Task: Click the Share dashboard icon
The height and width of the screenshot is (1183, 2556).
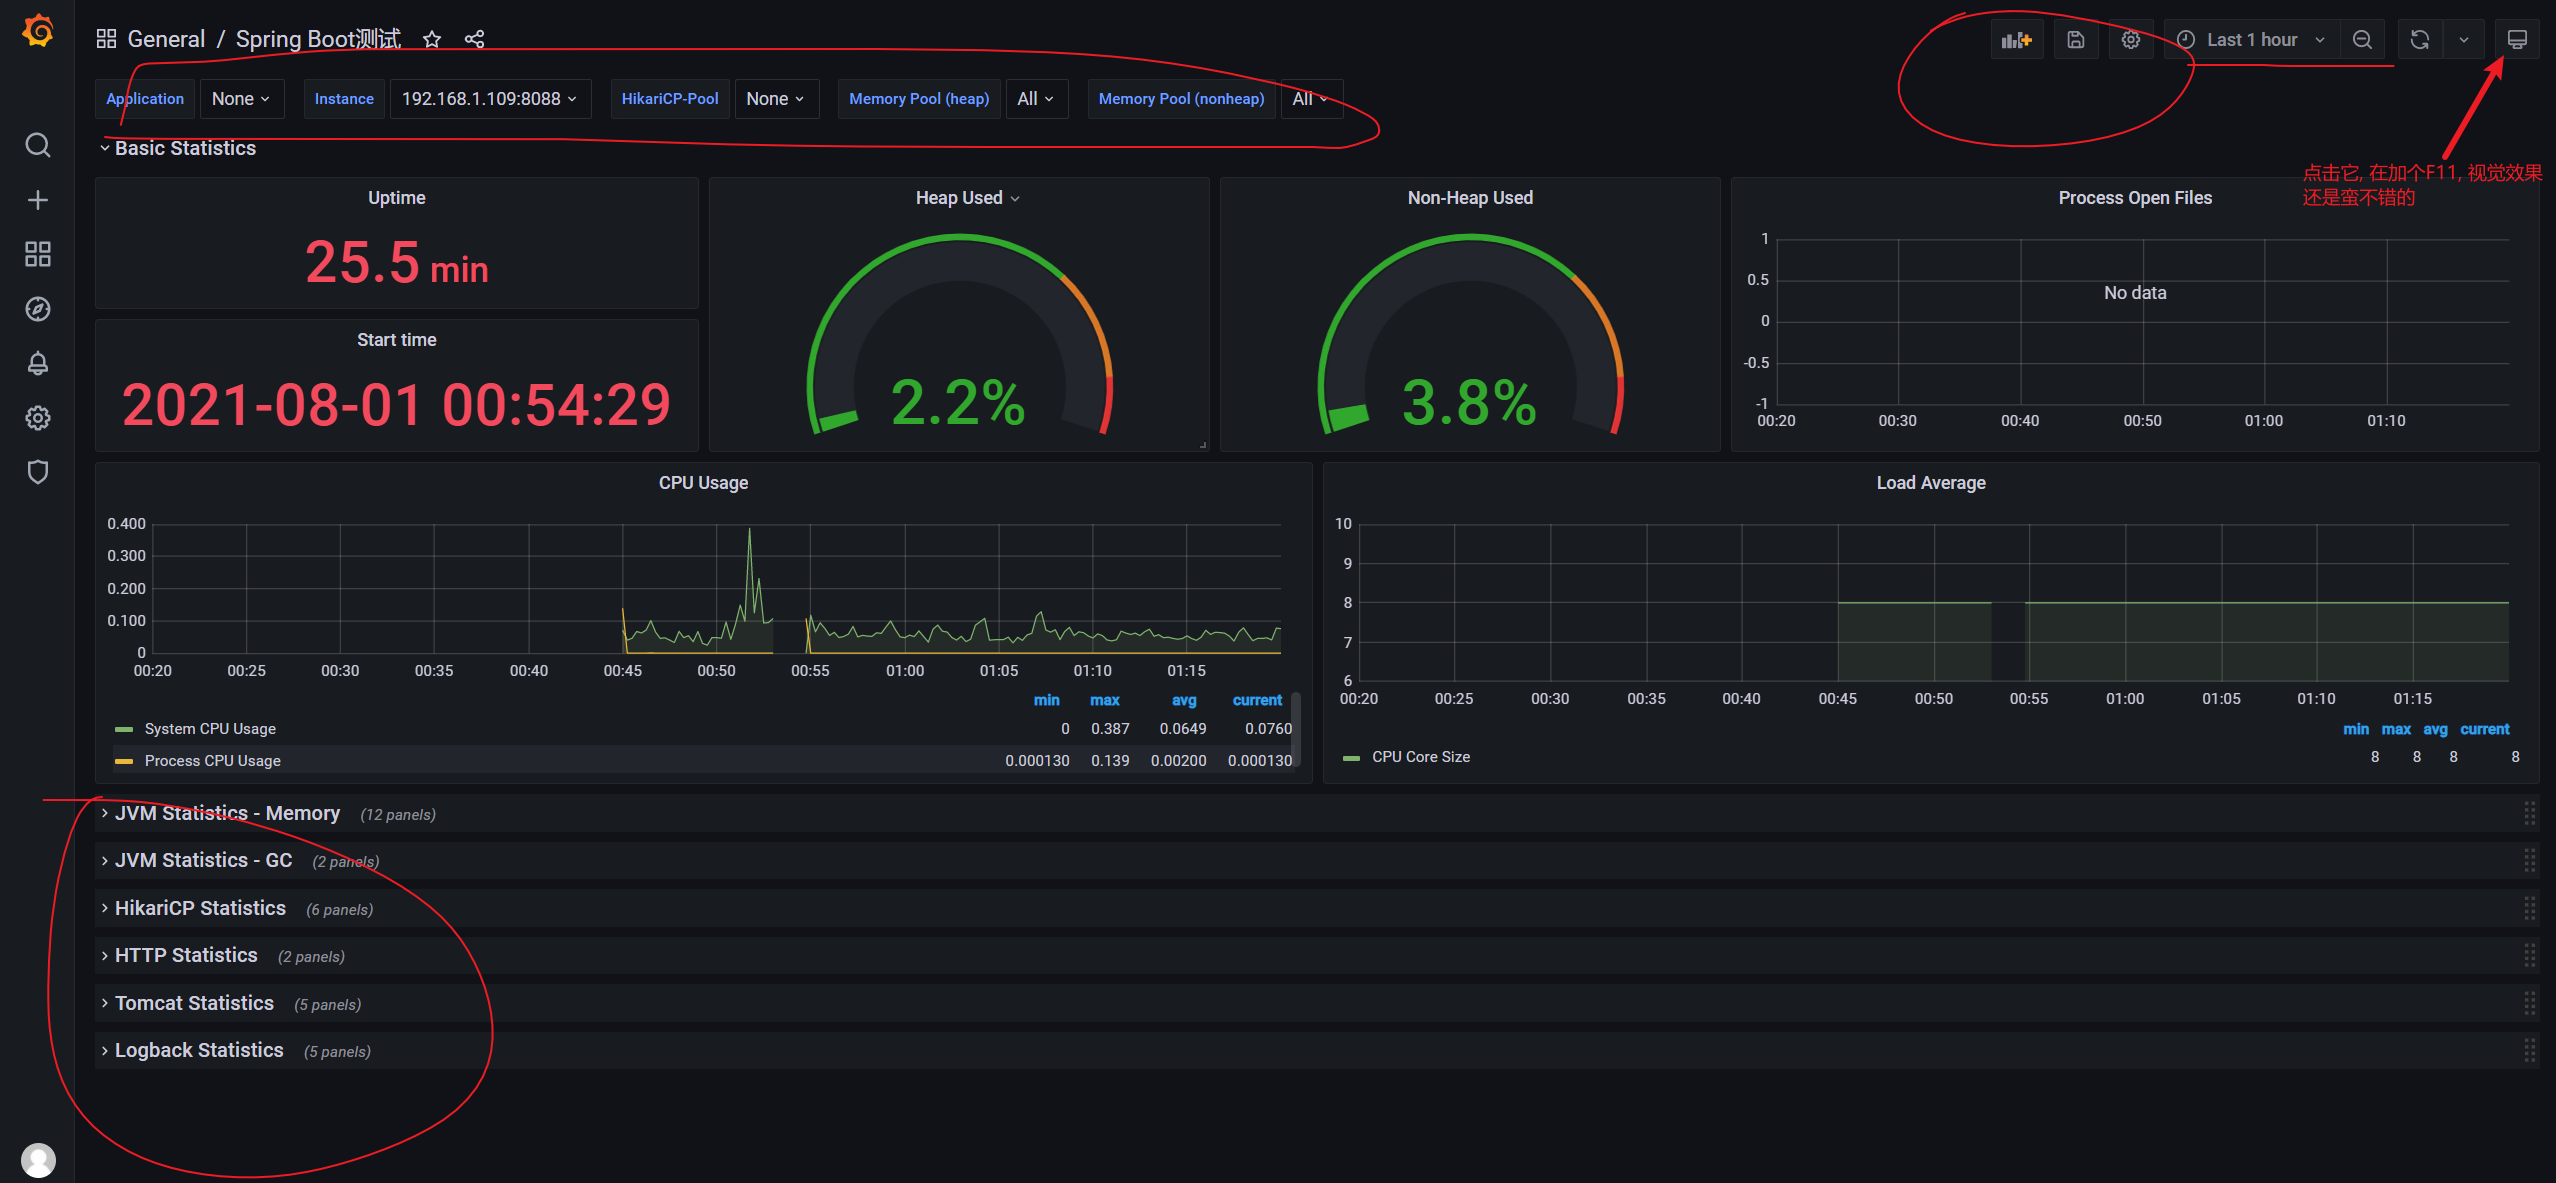Action: pos(474,39)
